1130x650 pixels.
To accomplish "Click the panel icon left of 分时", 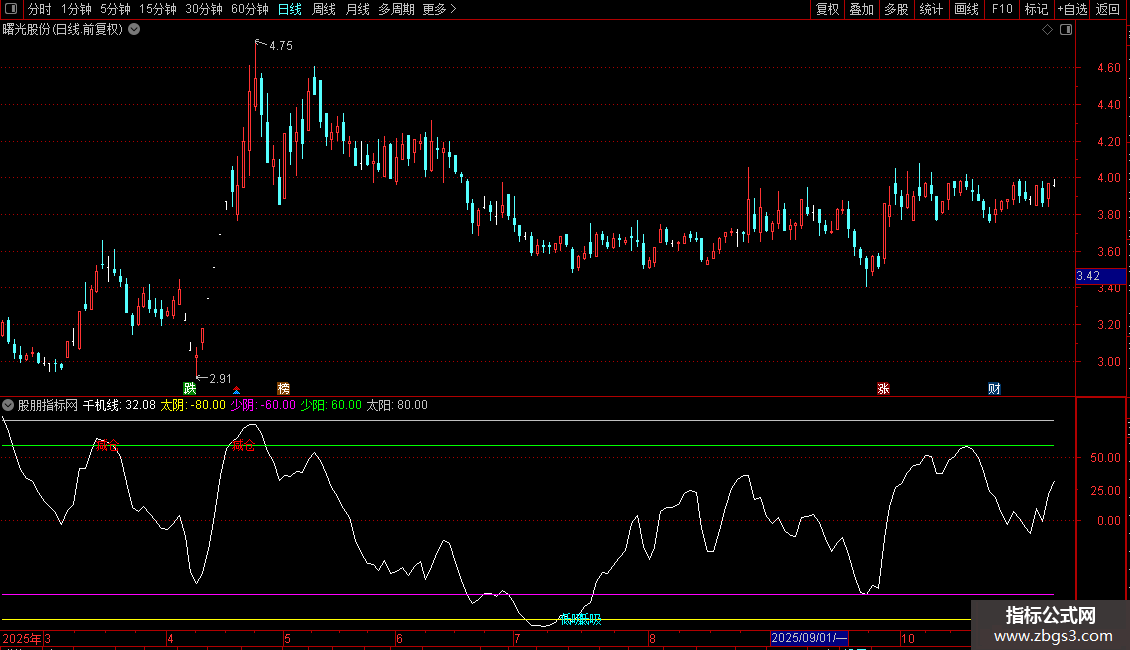I will coord(10,9).
